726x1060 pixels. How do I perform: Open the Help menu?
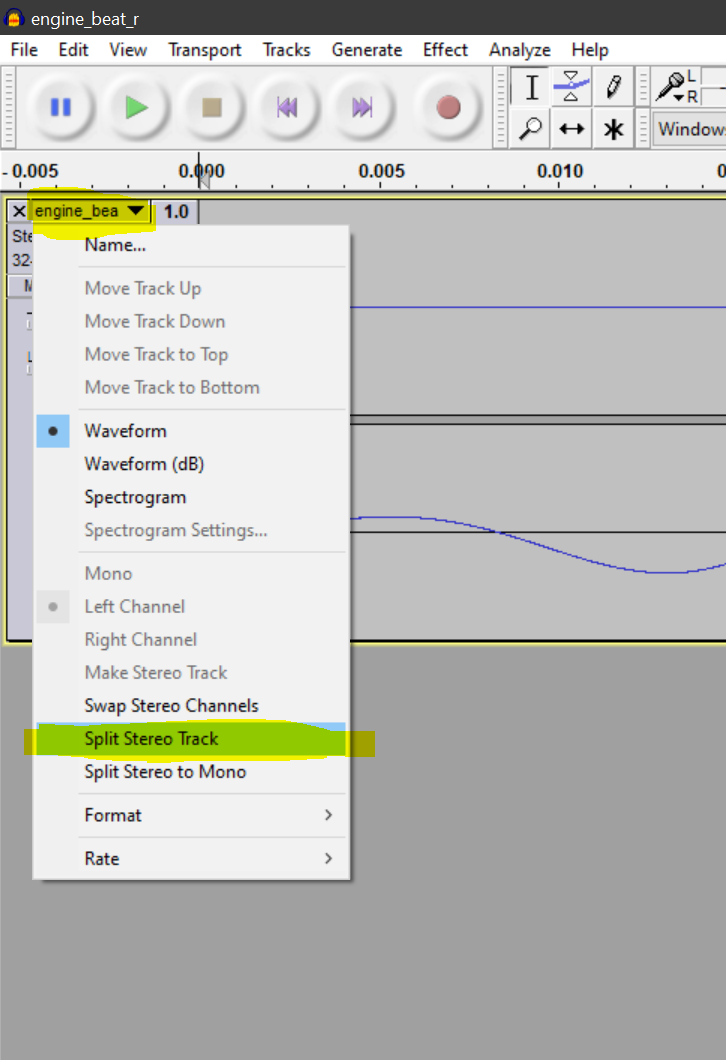(x=589, y=50)
